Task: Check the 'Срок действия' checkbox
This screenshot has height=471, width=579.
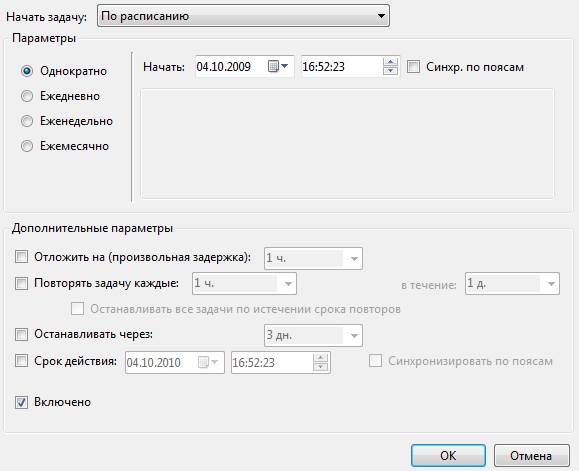Action: [x=21, y=361]
